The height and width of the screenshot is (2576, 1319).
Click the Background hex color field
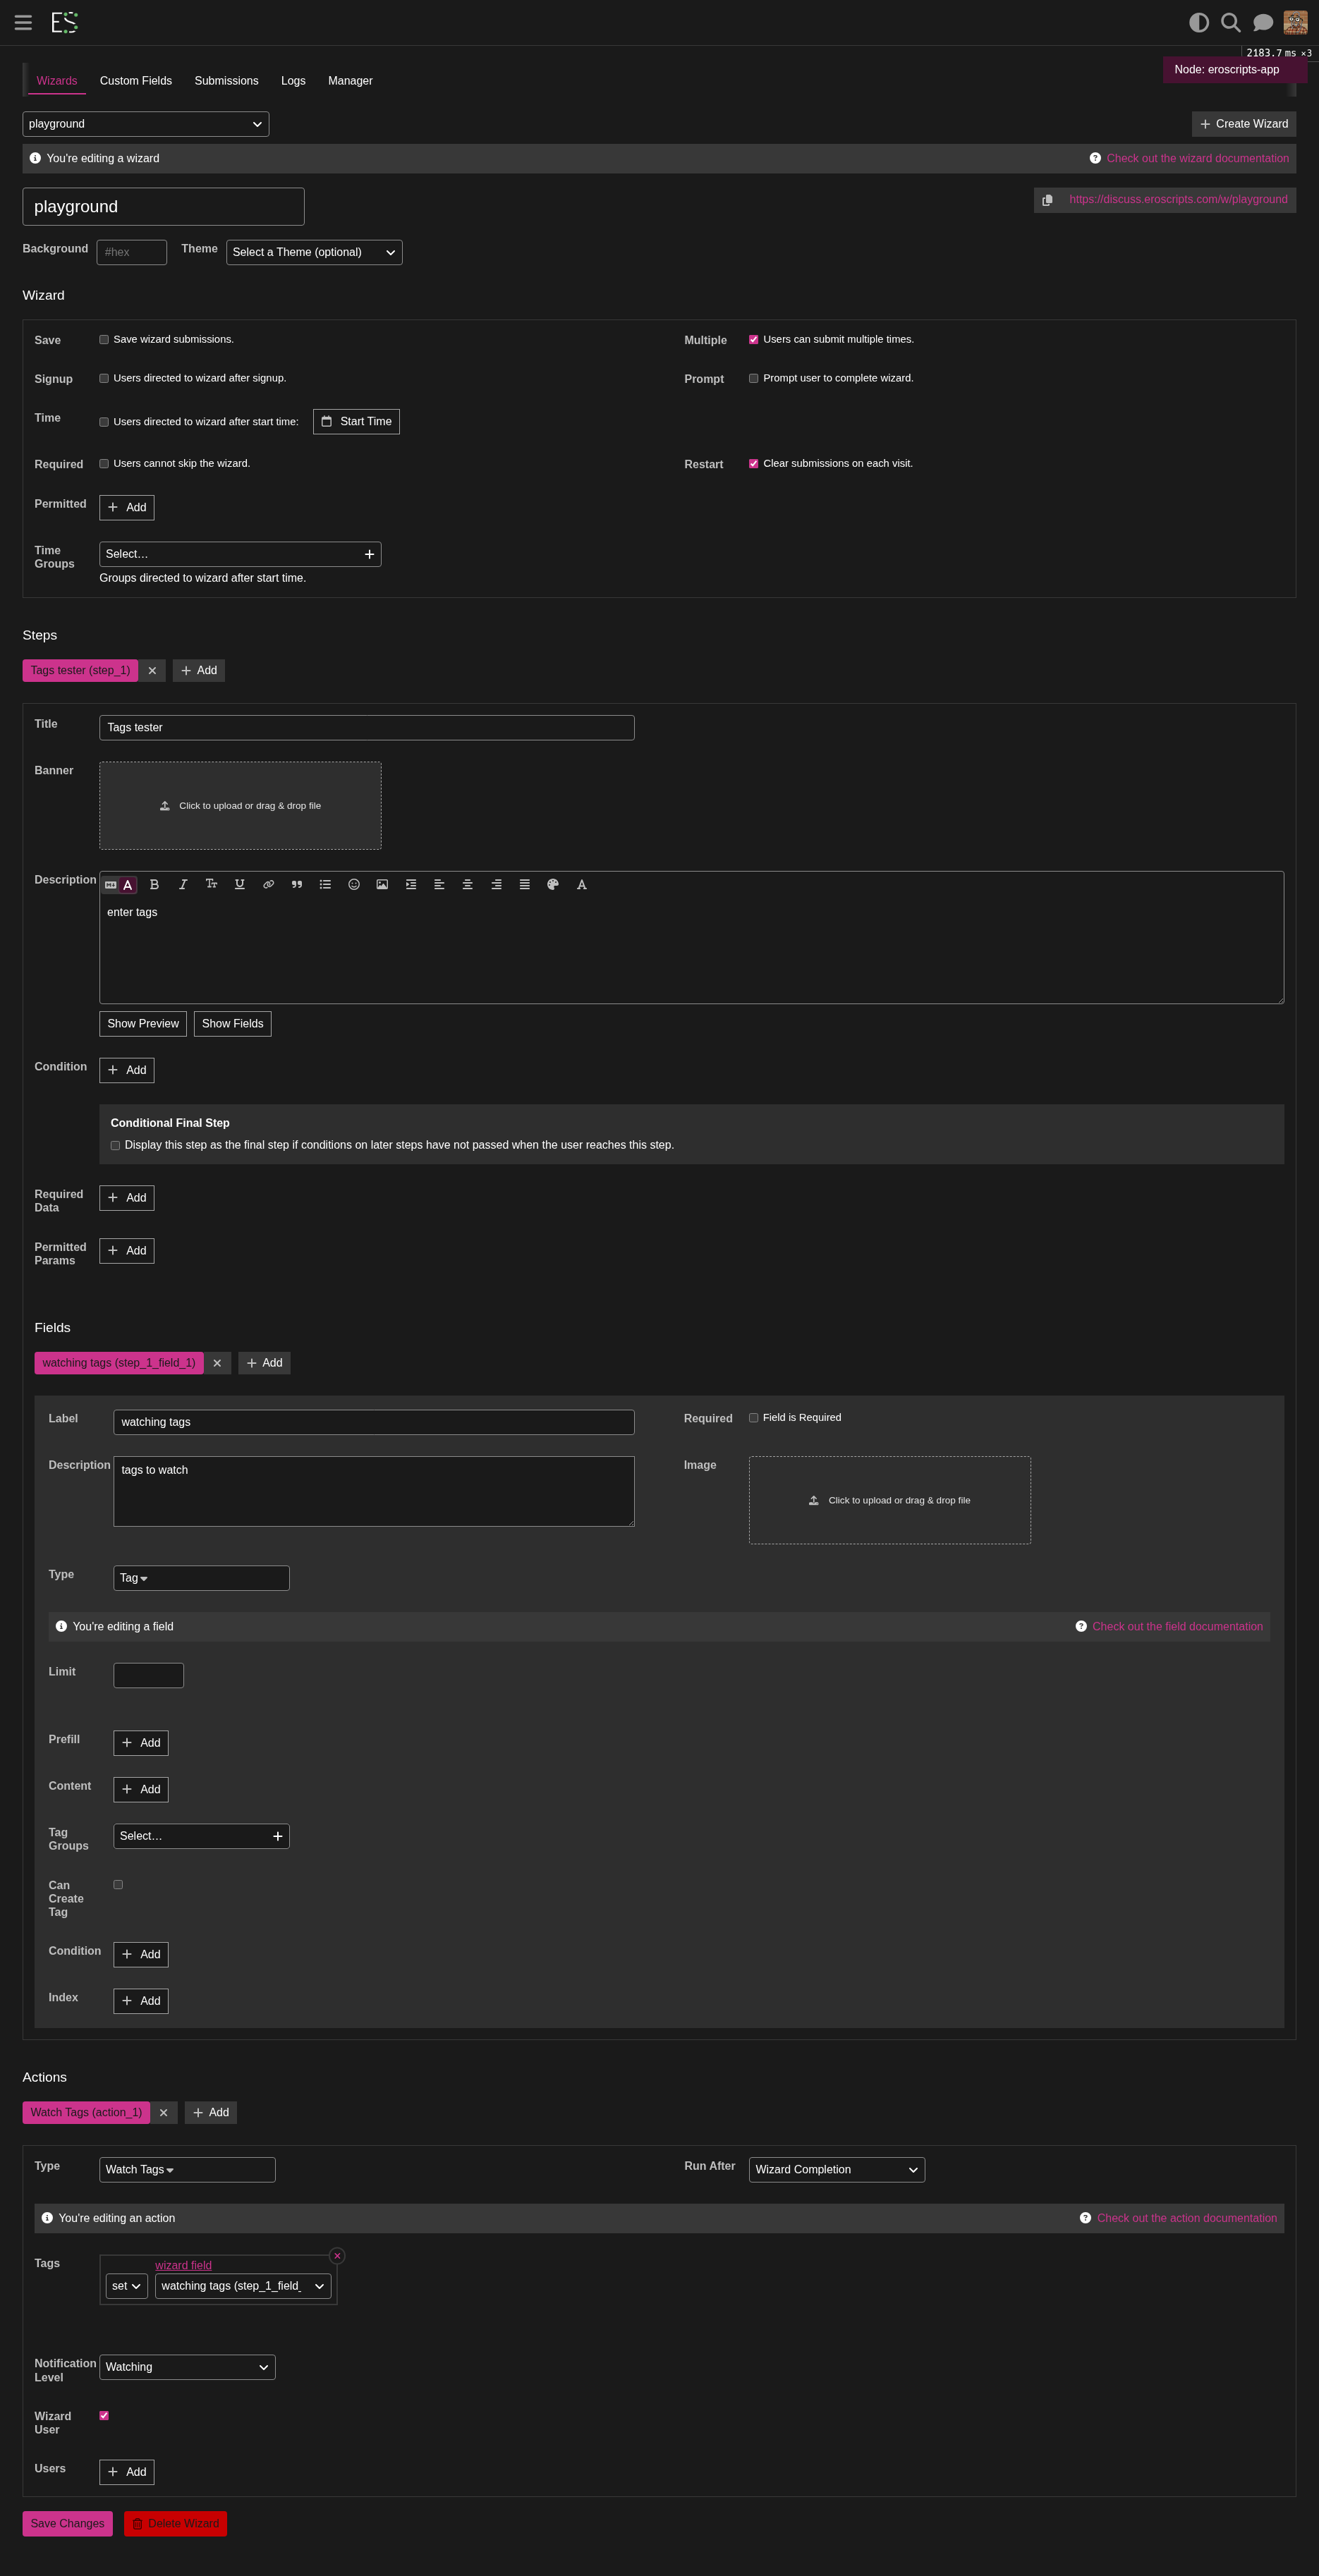point(132,252)
